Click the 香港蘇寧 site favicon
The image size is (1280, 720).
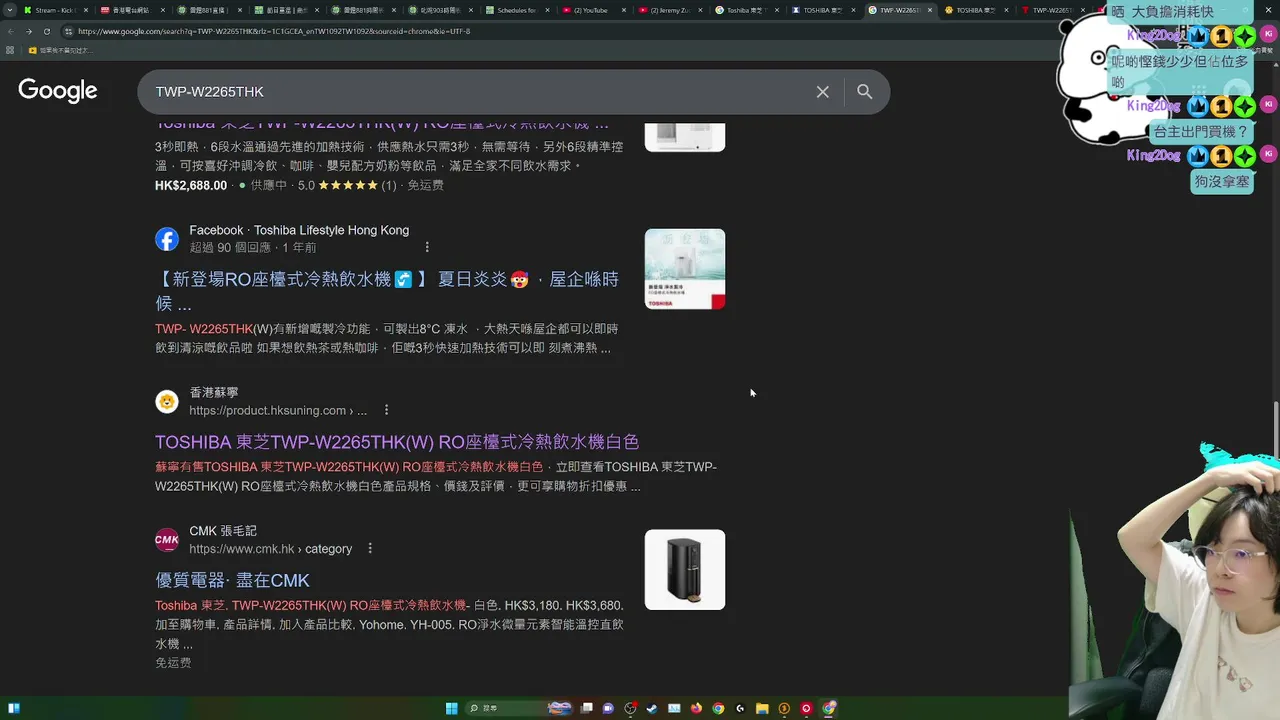tap(167, 402)
